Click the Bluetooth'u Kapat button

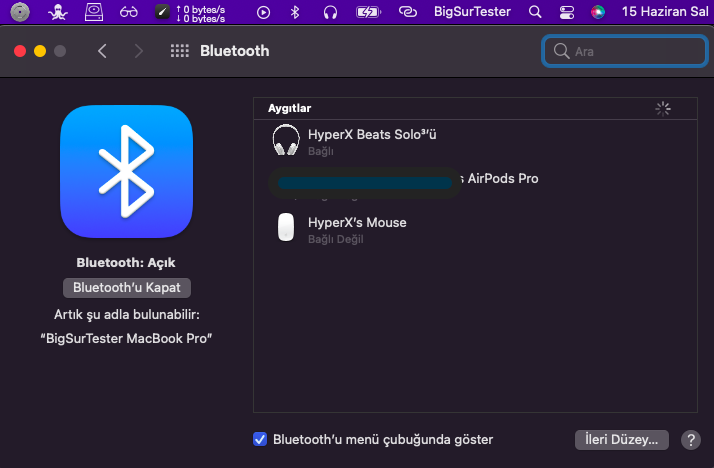126,287
